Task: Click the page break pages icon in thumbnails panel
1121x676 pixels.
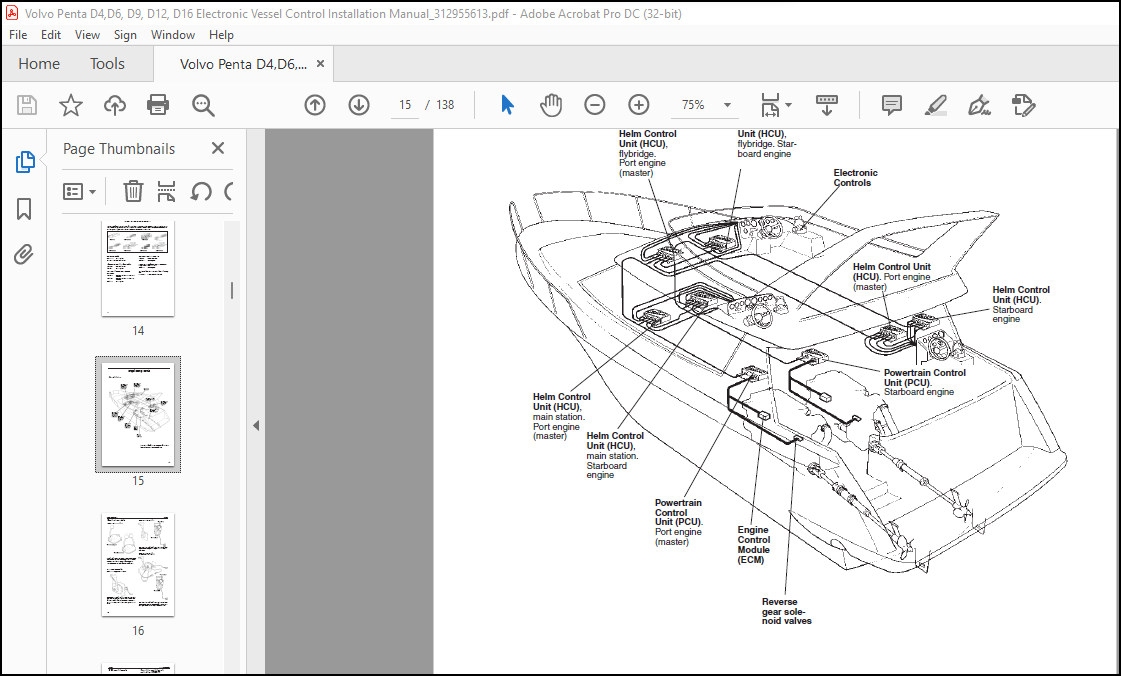Action: [166, 192]
